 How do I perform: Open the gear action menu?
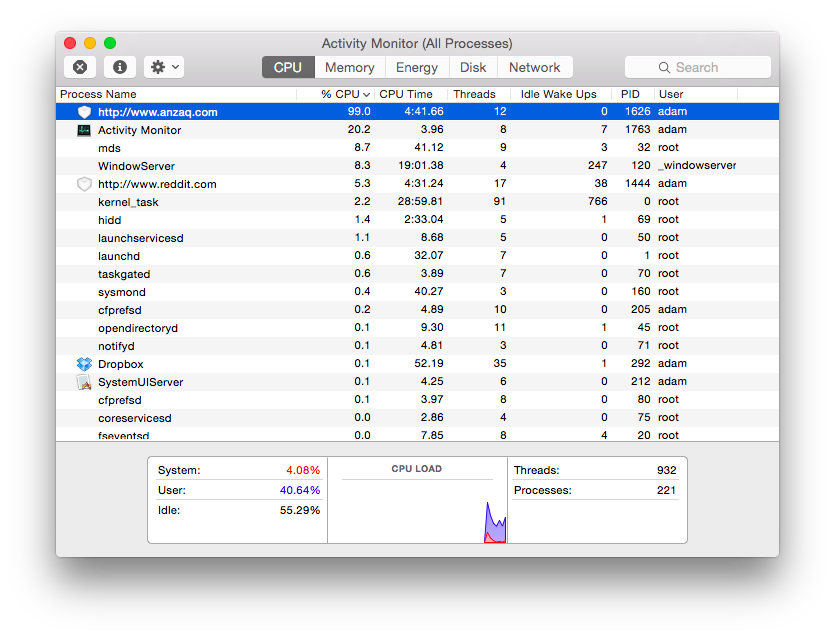click(x=164, y=67)
